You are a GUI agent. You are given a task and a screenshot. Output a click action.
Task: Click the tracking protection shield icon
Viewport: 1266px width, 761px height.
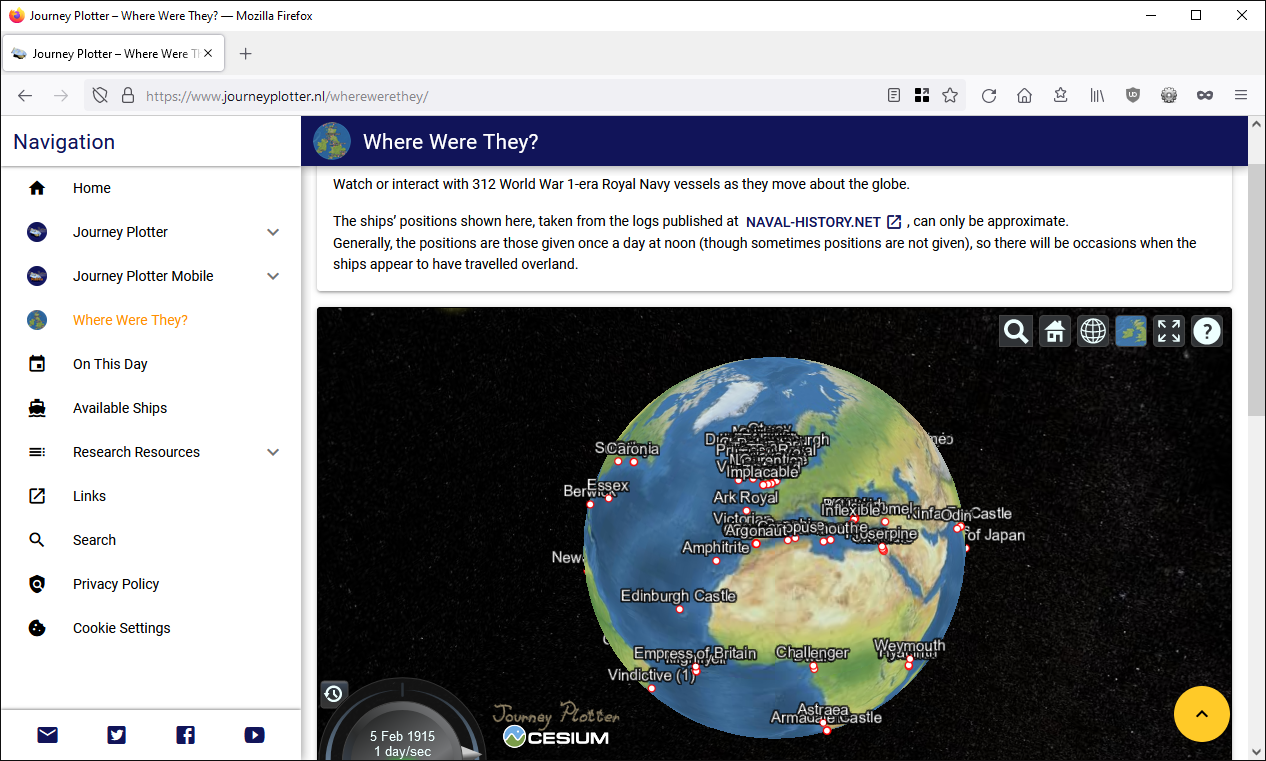[100, 95]
